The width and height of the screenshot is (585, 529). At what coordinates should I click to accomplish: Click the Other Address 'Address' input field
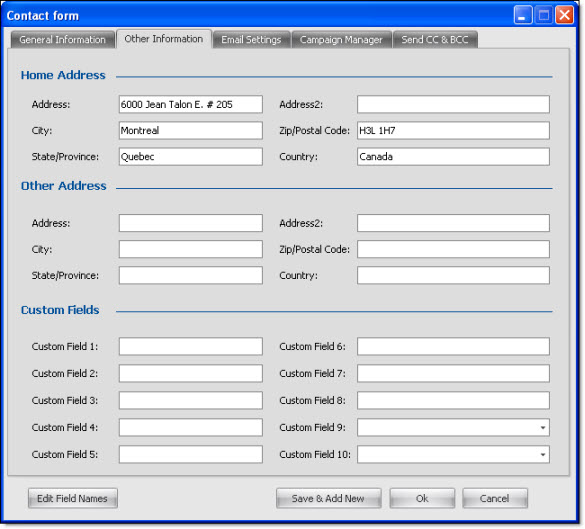(191, 223)
